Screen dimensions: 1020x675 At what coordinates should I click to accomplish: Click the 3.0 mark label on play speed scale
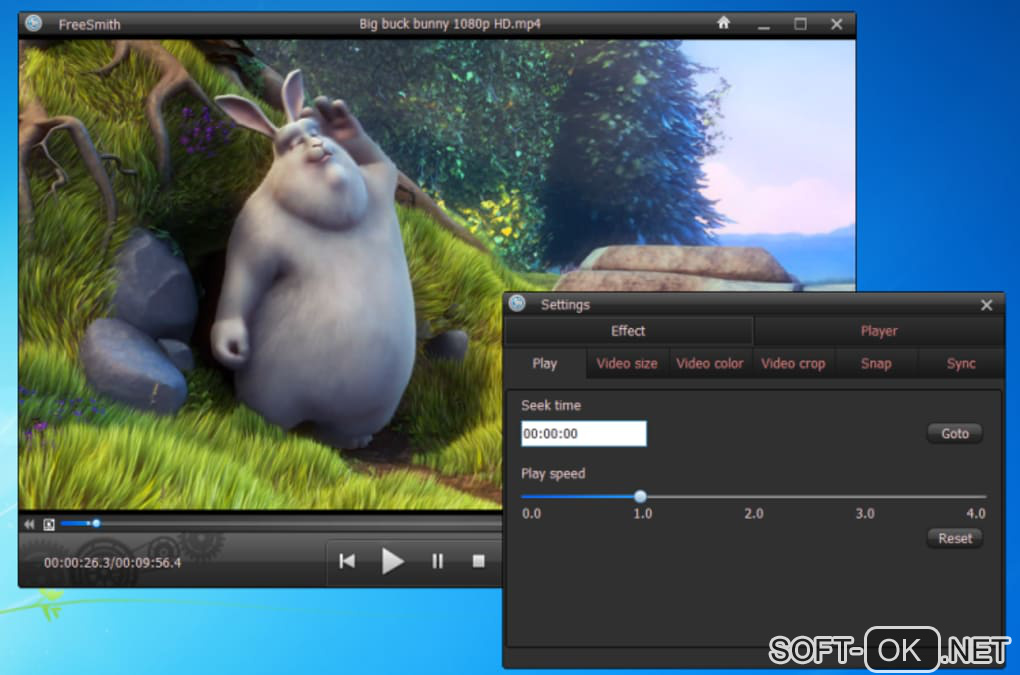(865, 514)
